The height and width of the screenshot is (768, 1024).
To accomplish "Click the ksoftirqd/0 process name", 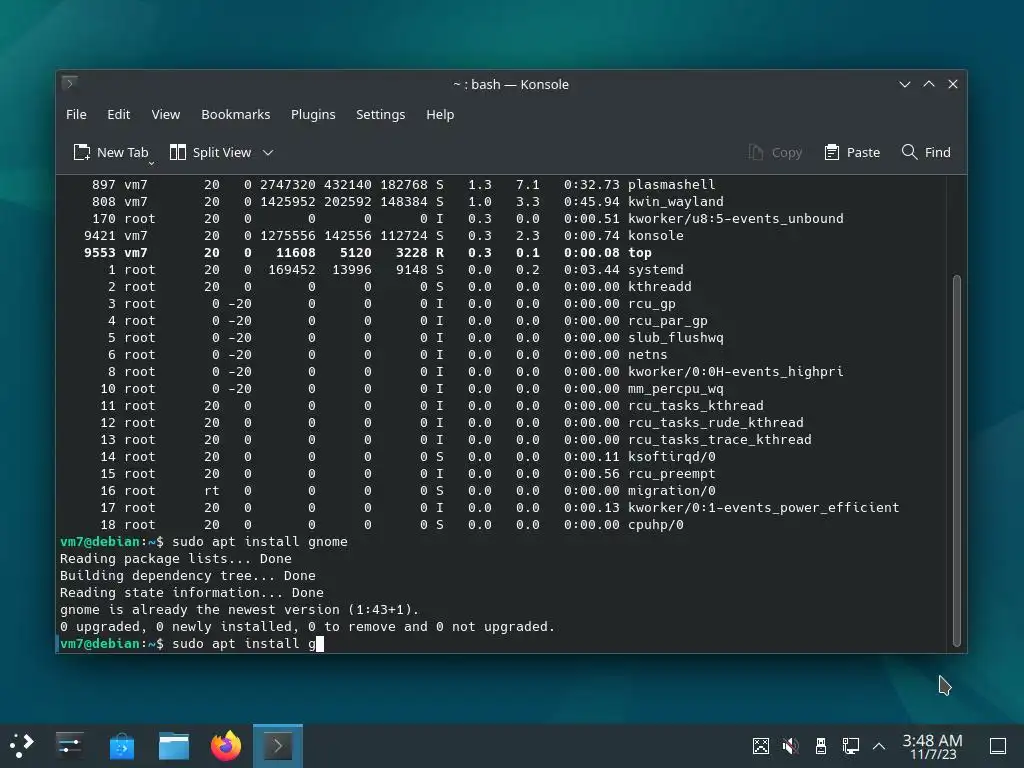I will pos(671,456).
